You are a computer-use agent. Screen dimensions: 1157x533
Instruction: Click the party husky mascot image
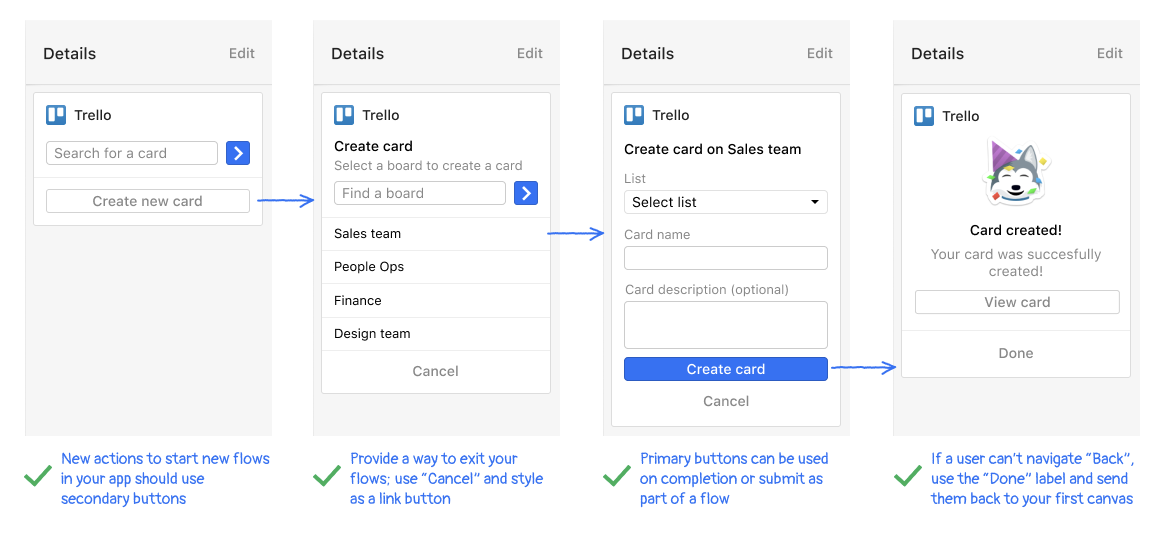[1015, 174]
